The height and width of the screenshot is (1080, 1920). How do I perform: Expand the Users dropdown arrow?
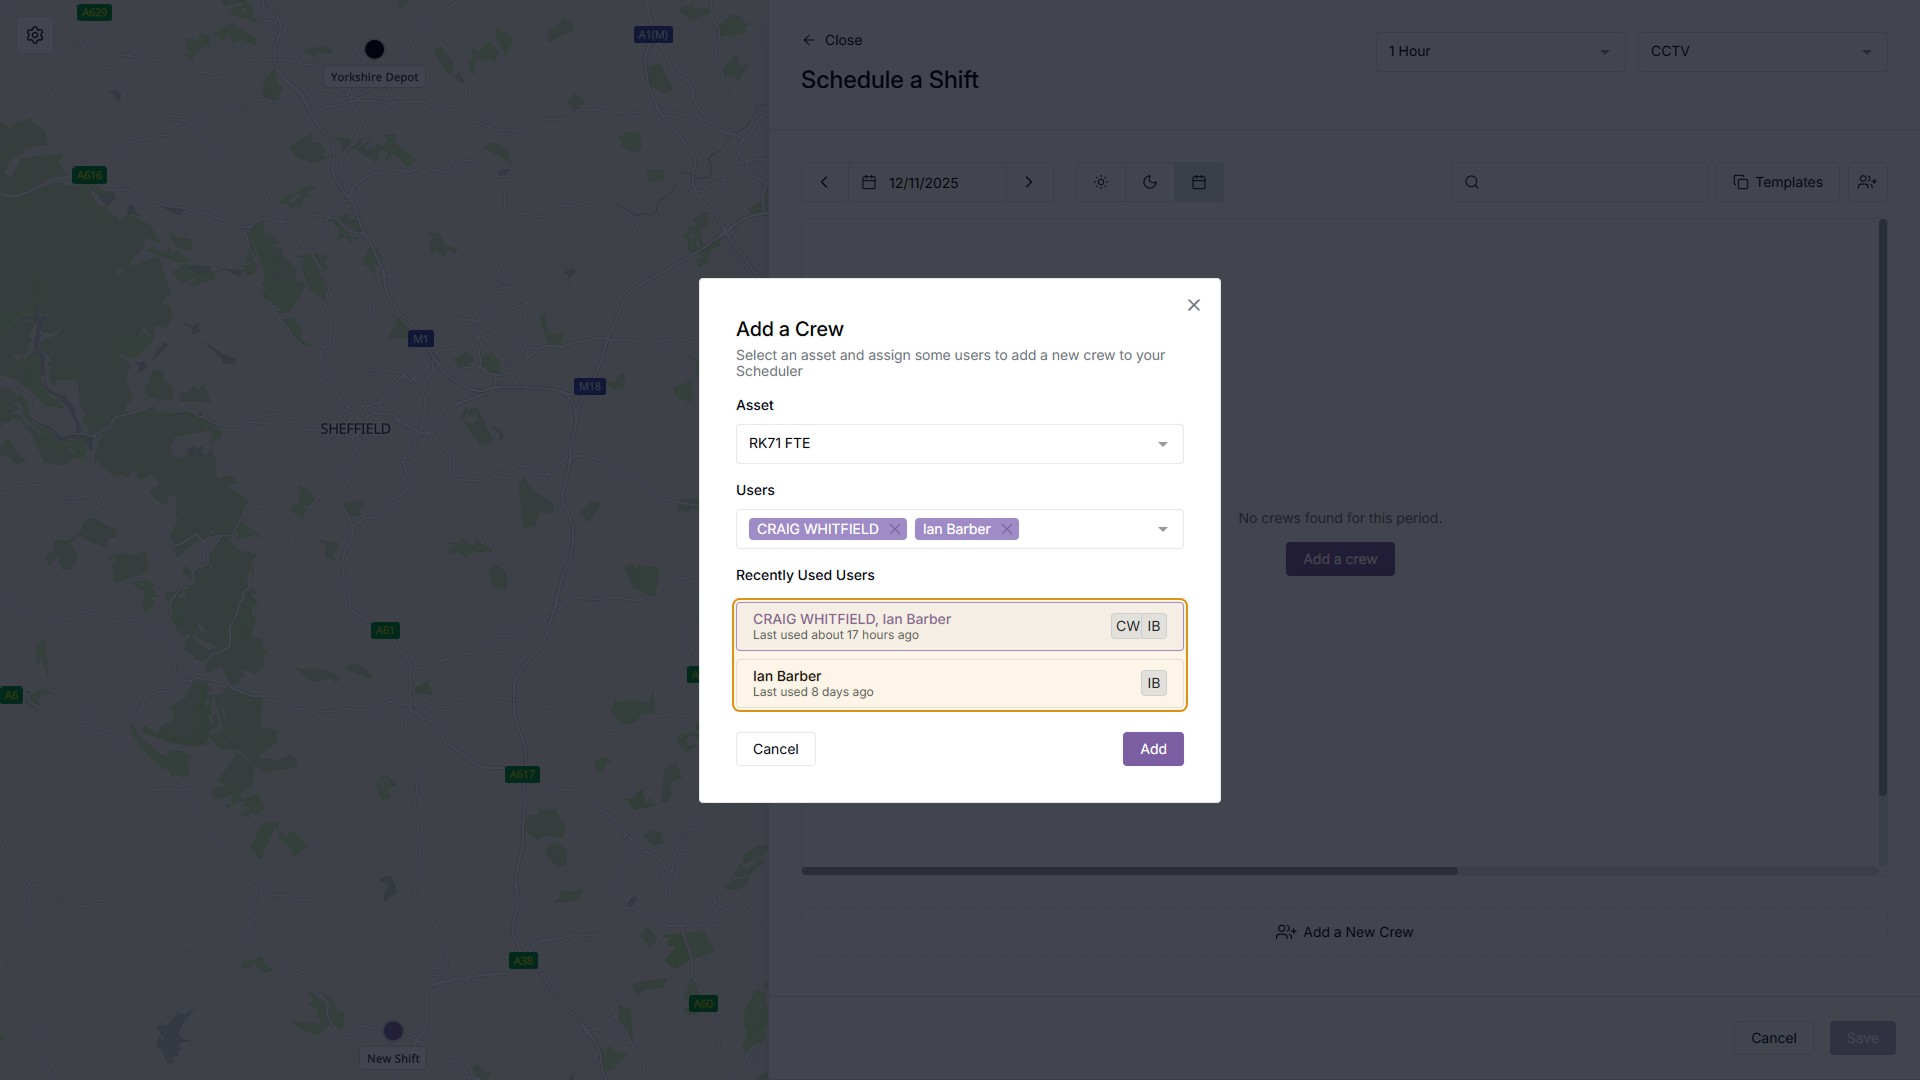click(1162, 529)
